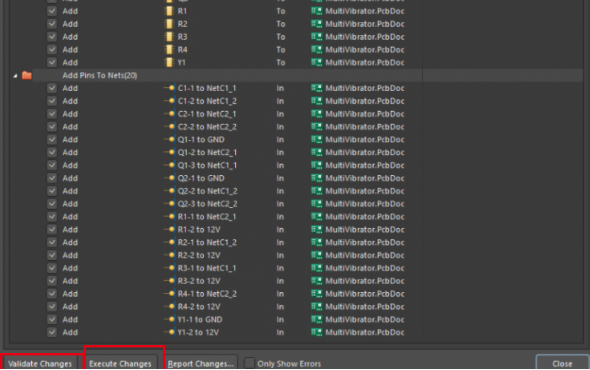Click the component icon next to R2
Image resolution: width=590 pixels, height=370 pixels.
pos(169,24)
